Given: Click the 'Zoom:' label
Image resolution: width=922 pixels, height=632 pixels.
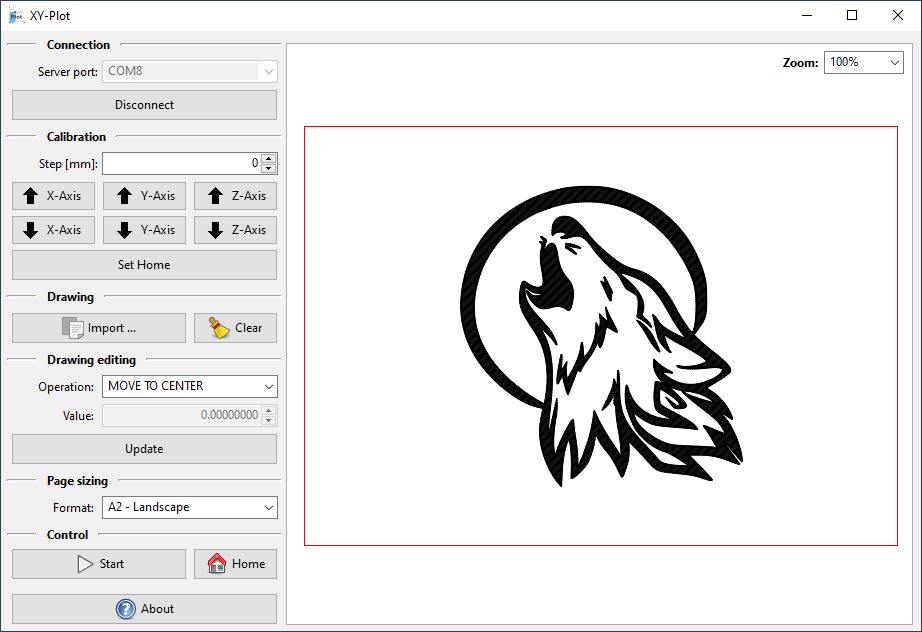Looking at the screenshot, I should 800,63.
